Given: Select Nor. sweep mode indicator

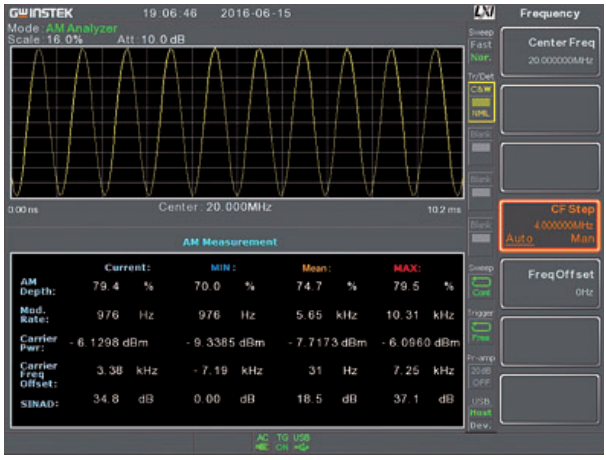Looking at the screenshot, I should pos(481,58).
